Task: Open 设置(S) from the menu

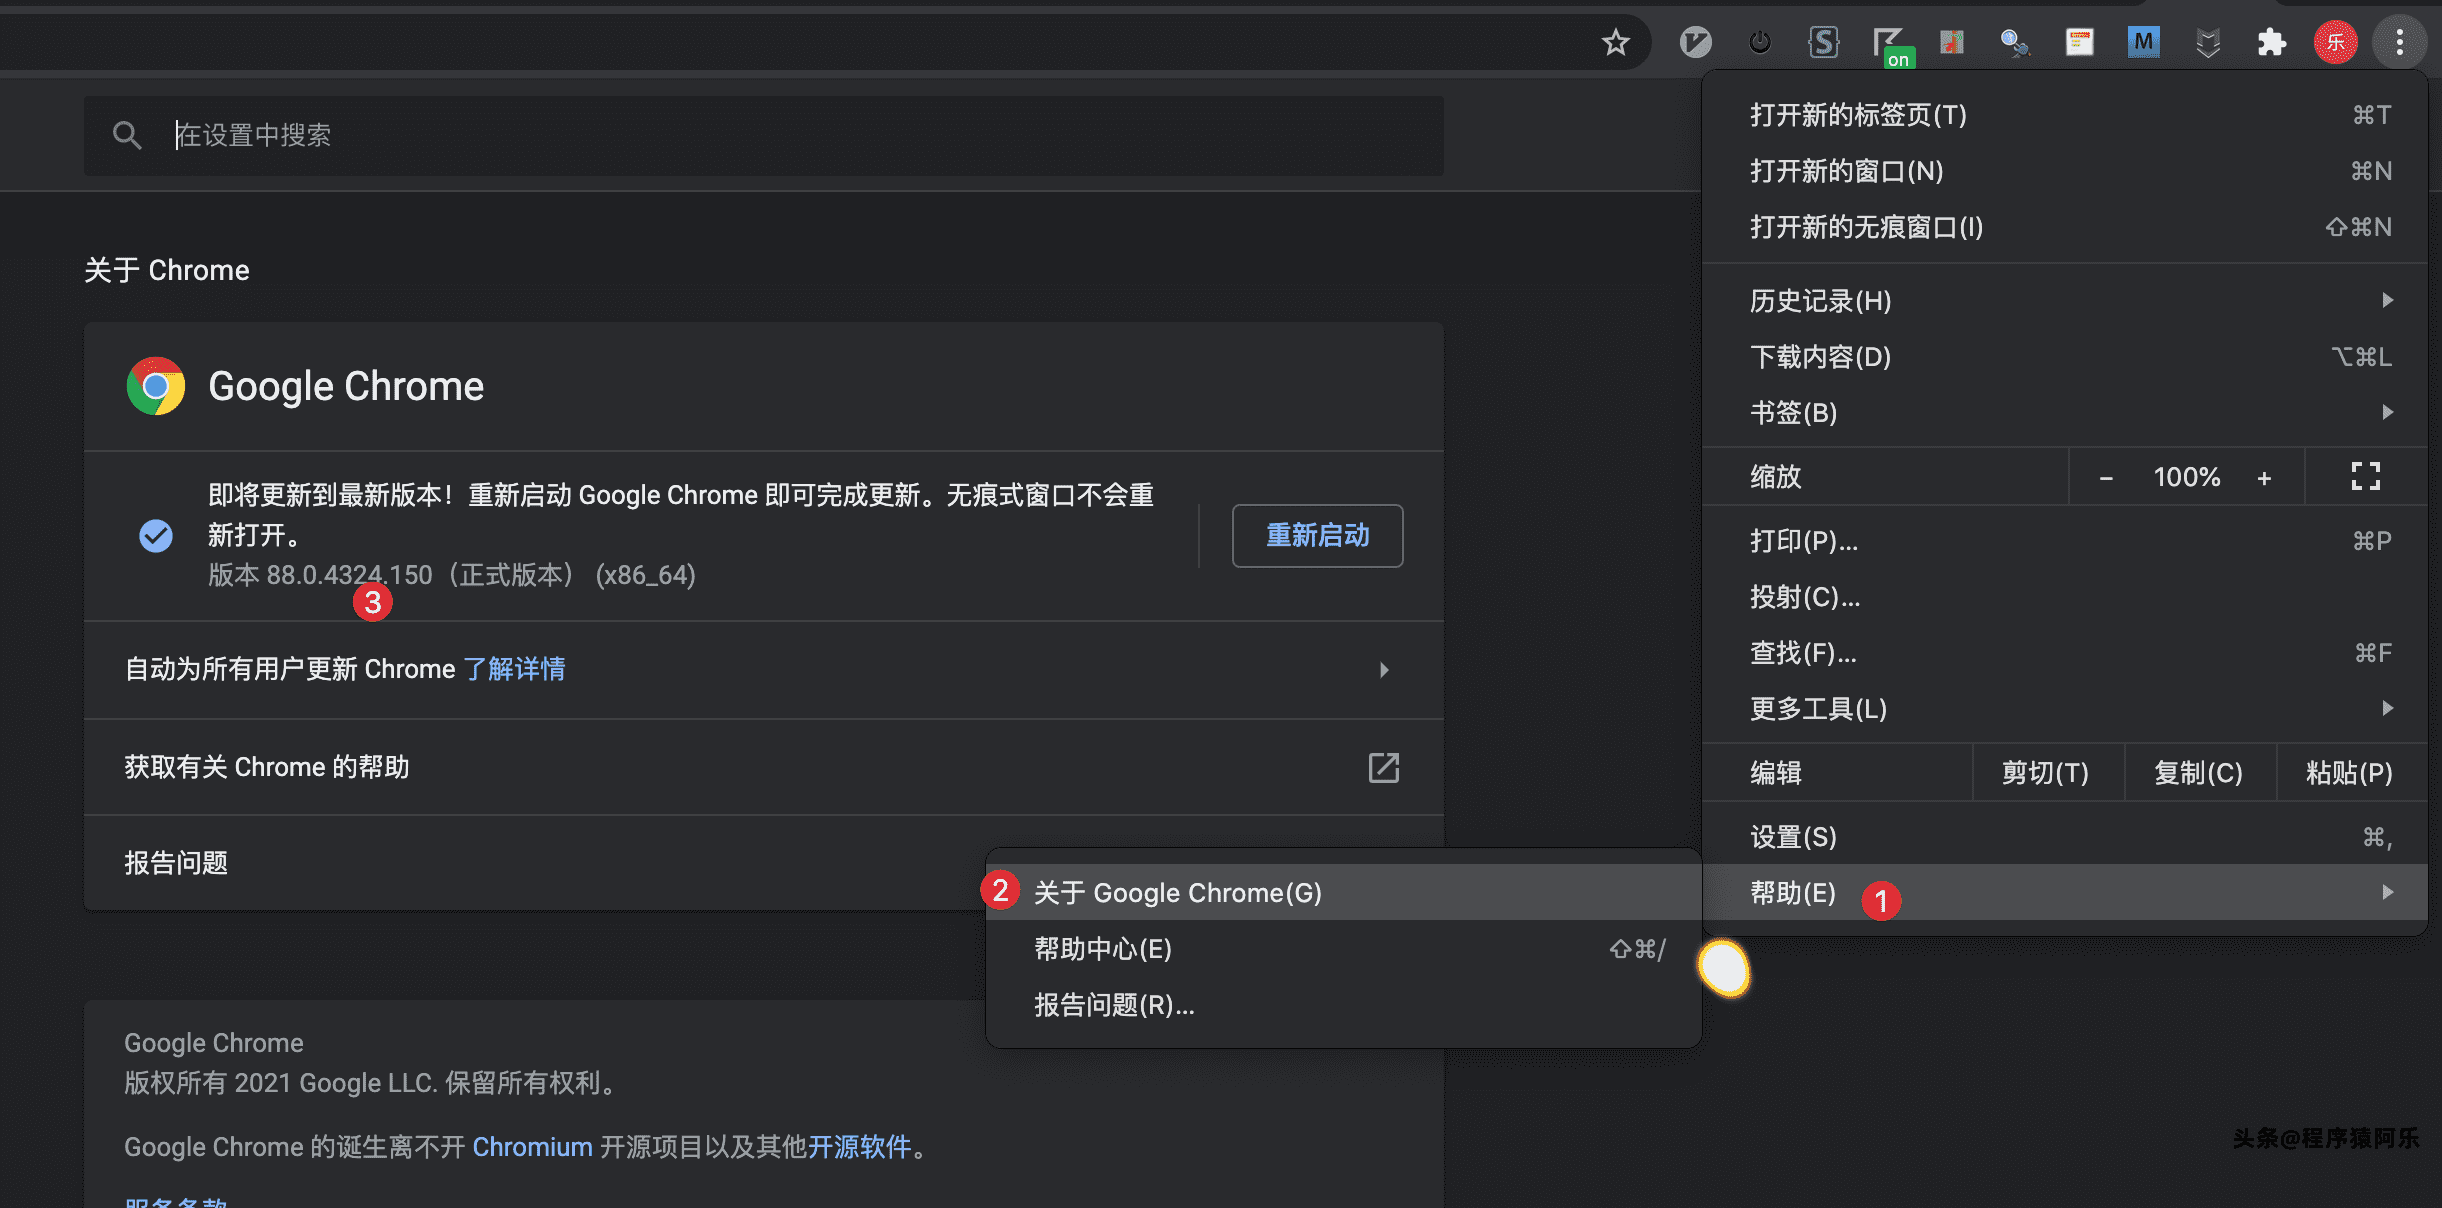Action: pos(2064,837)
